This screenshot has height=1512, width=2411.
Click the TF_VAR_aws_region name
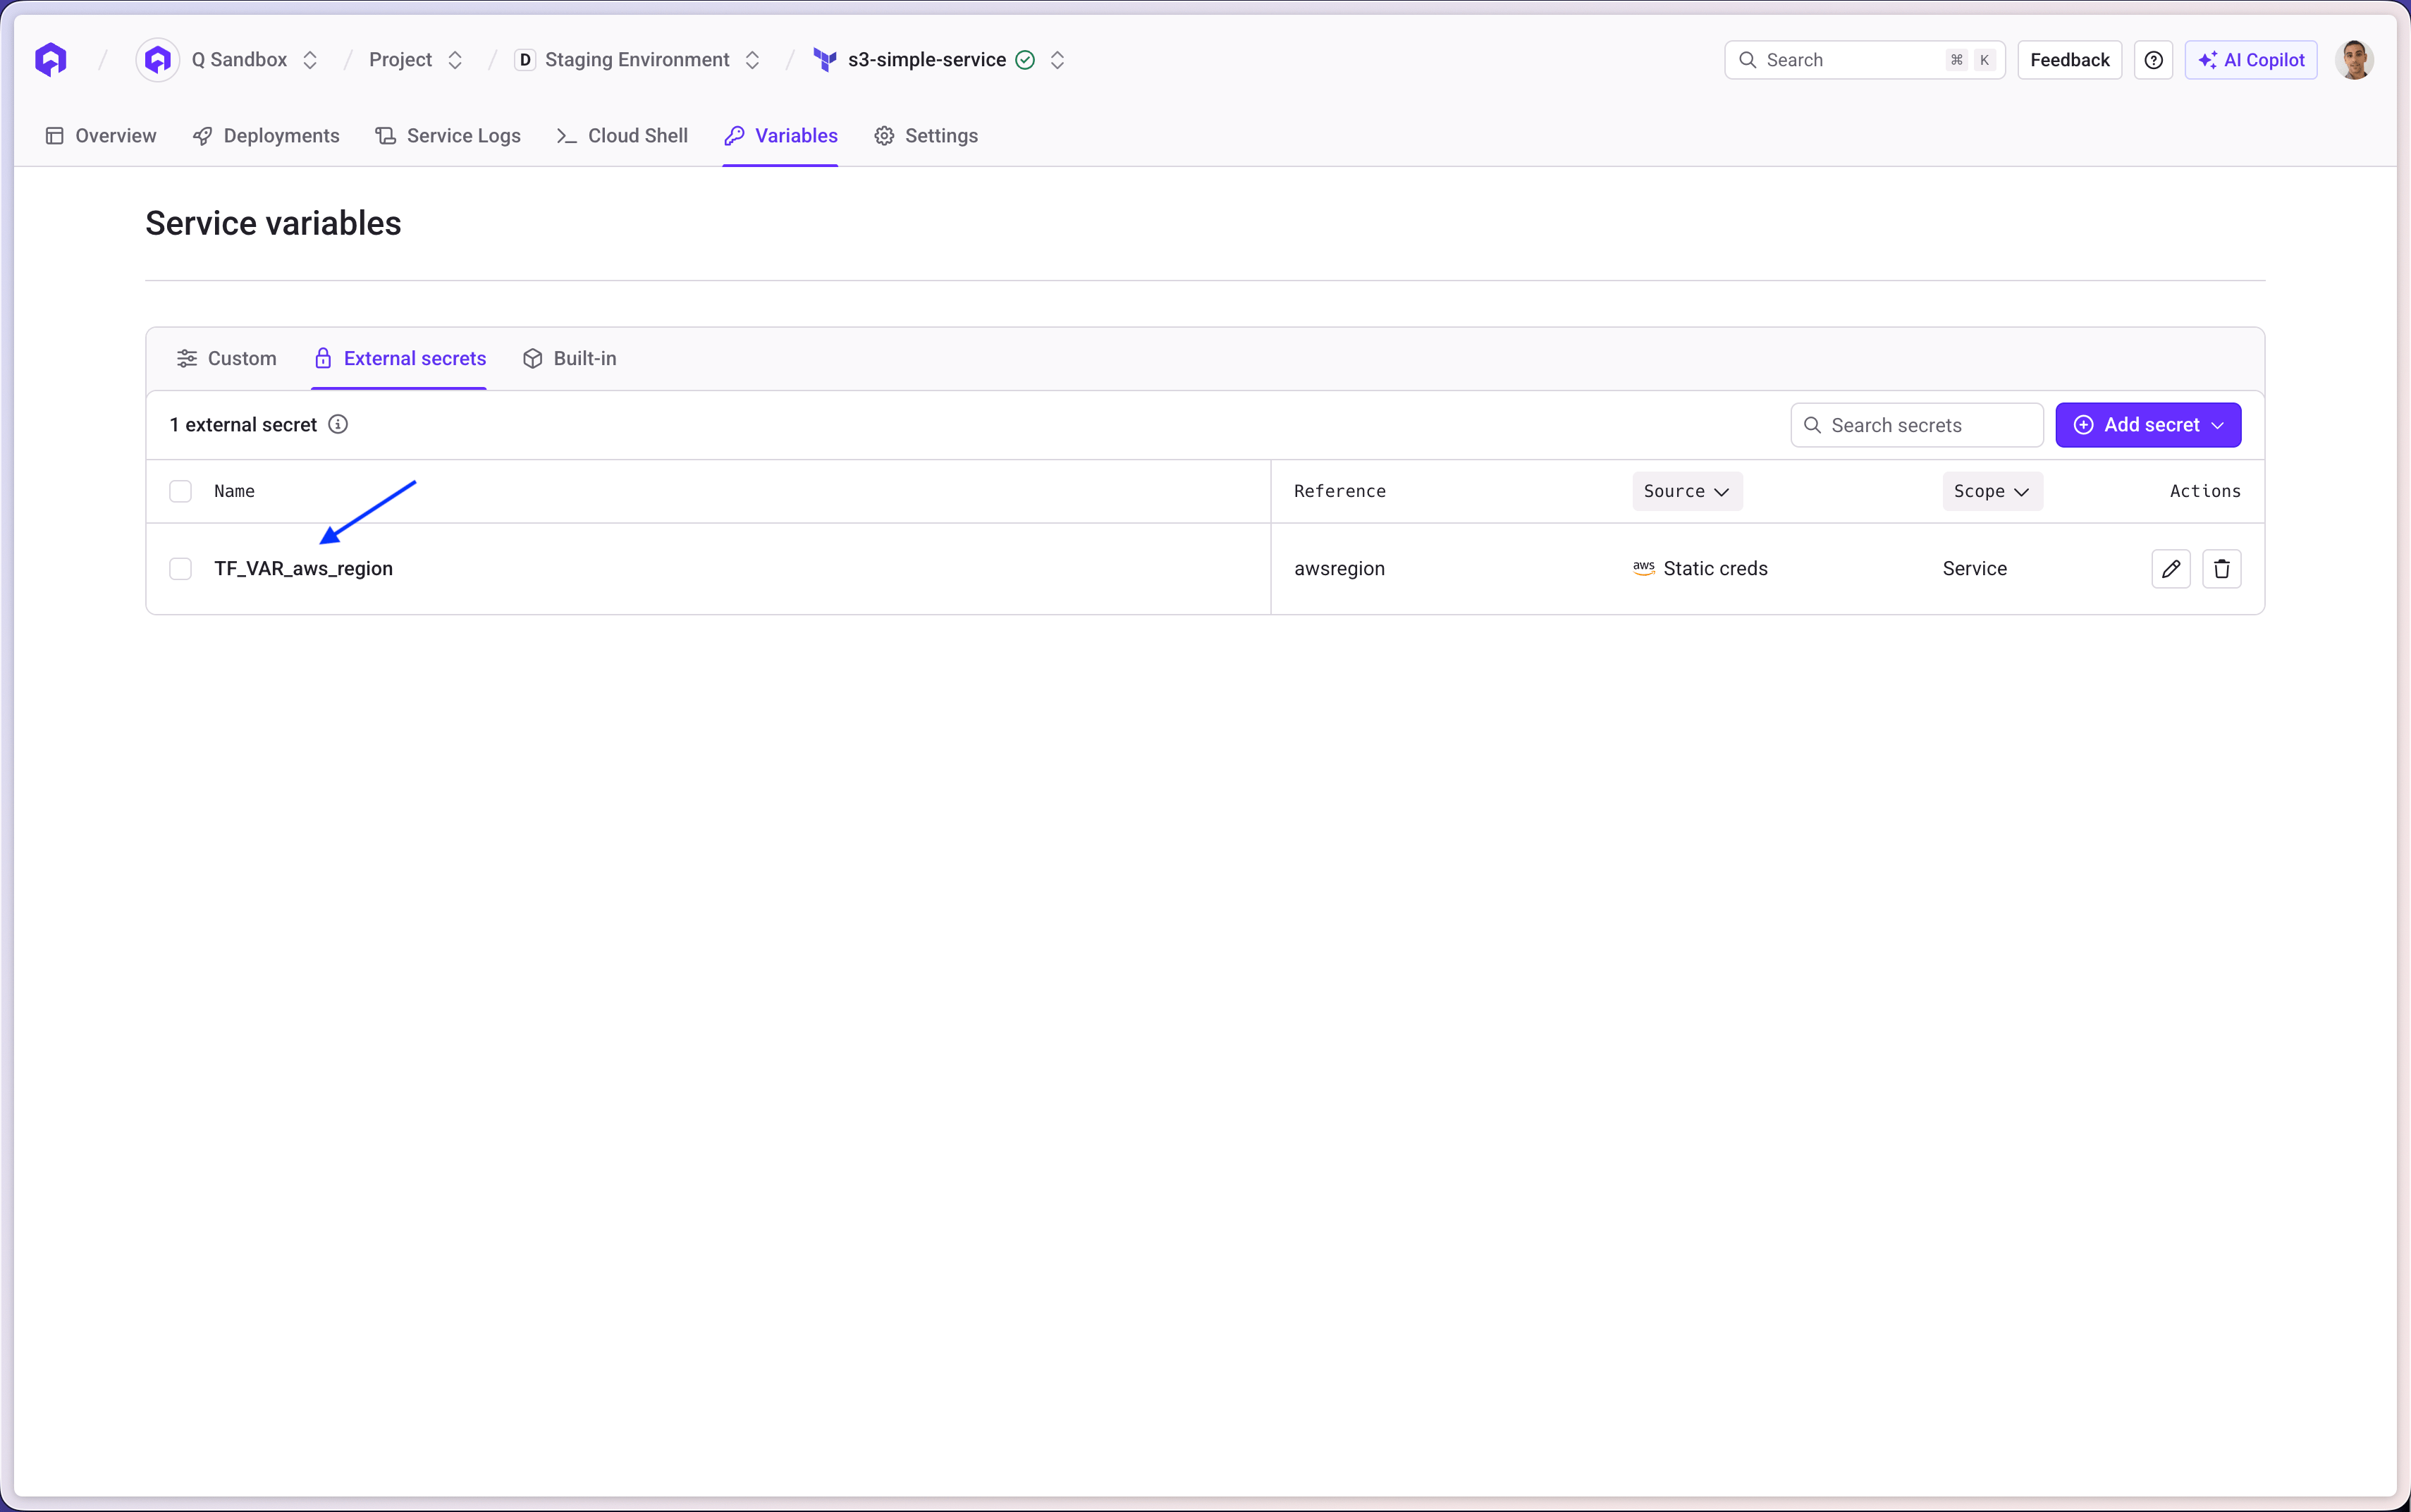pyautogui.click(x=303, y=568)
